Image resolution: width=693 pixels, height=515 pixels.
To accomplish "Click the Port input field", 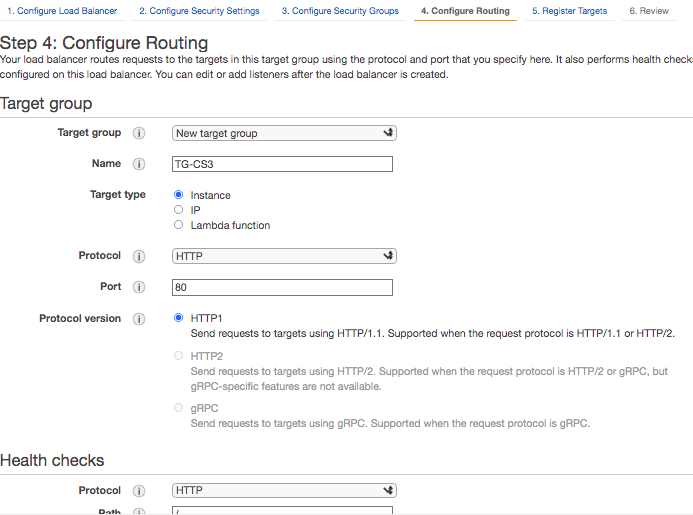I will (282, 287).
